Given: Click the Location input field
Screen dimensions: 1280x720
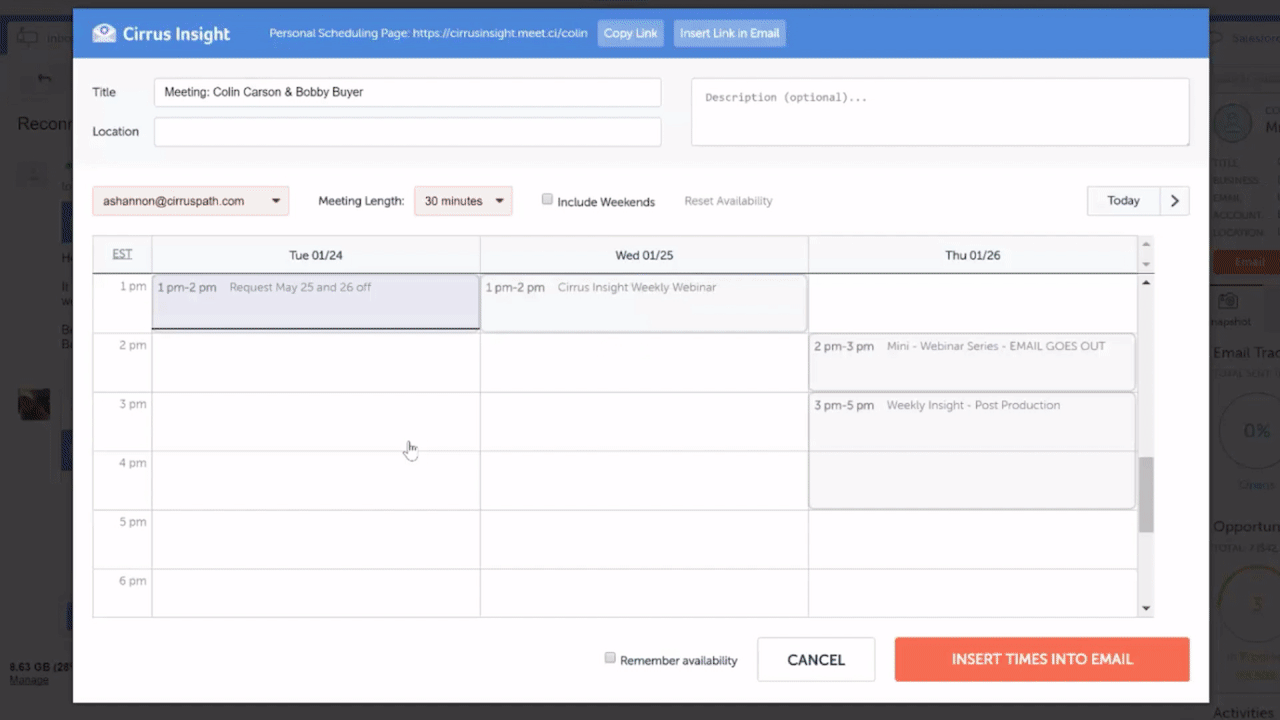Looking at the screenshot, I should (407, 132).
